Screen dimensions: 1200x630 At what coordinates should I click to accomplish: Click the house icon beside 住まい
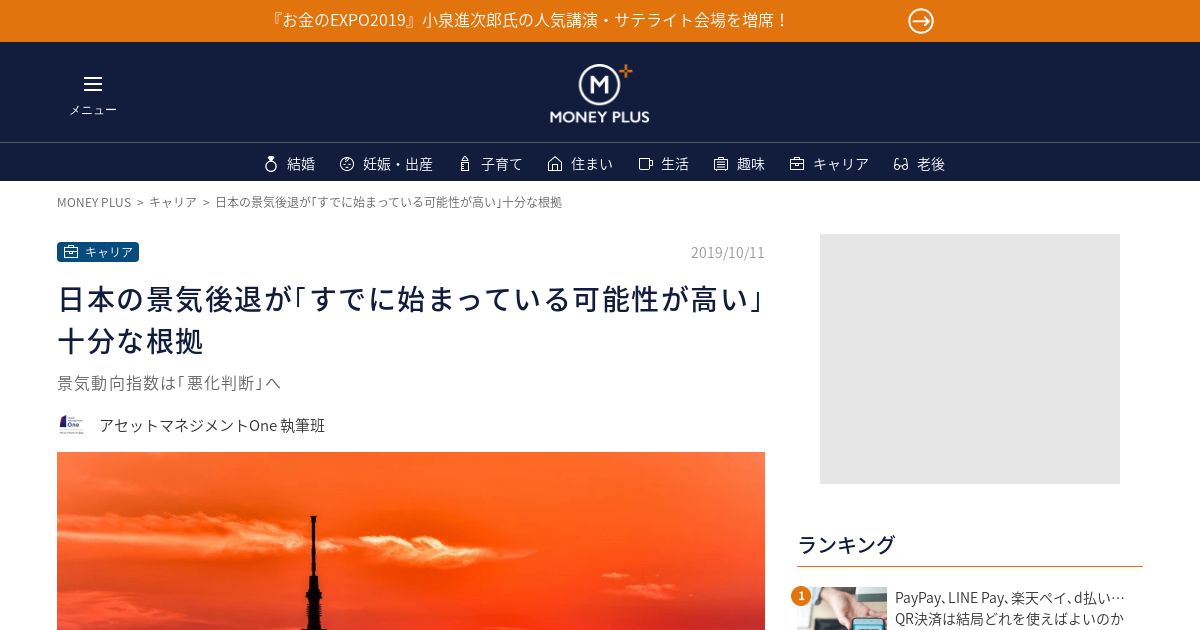(555, 164)
